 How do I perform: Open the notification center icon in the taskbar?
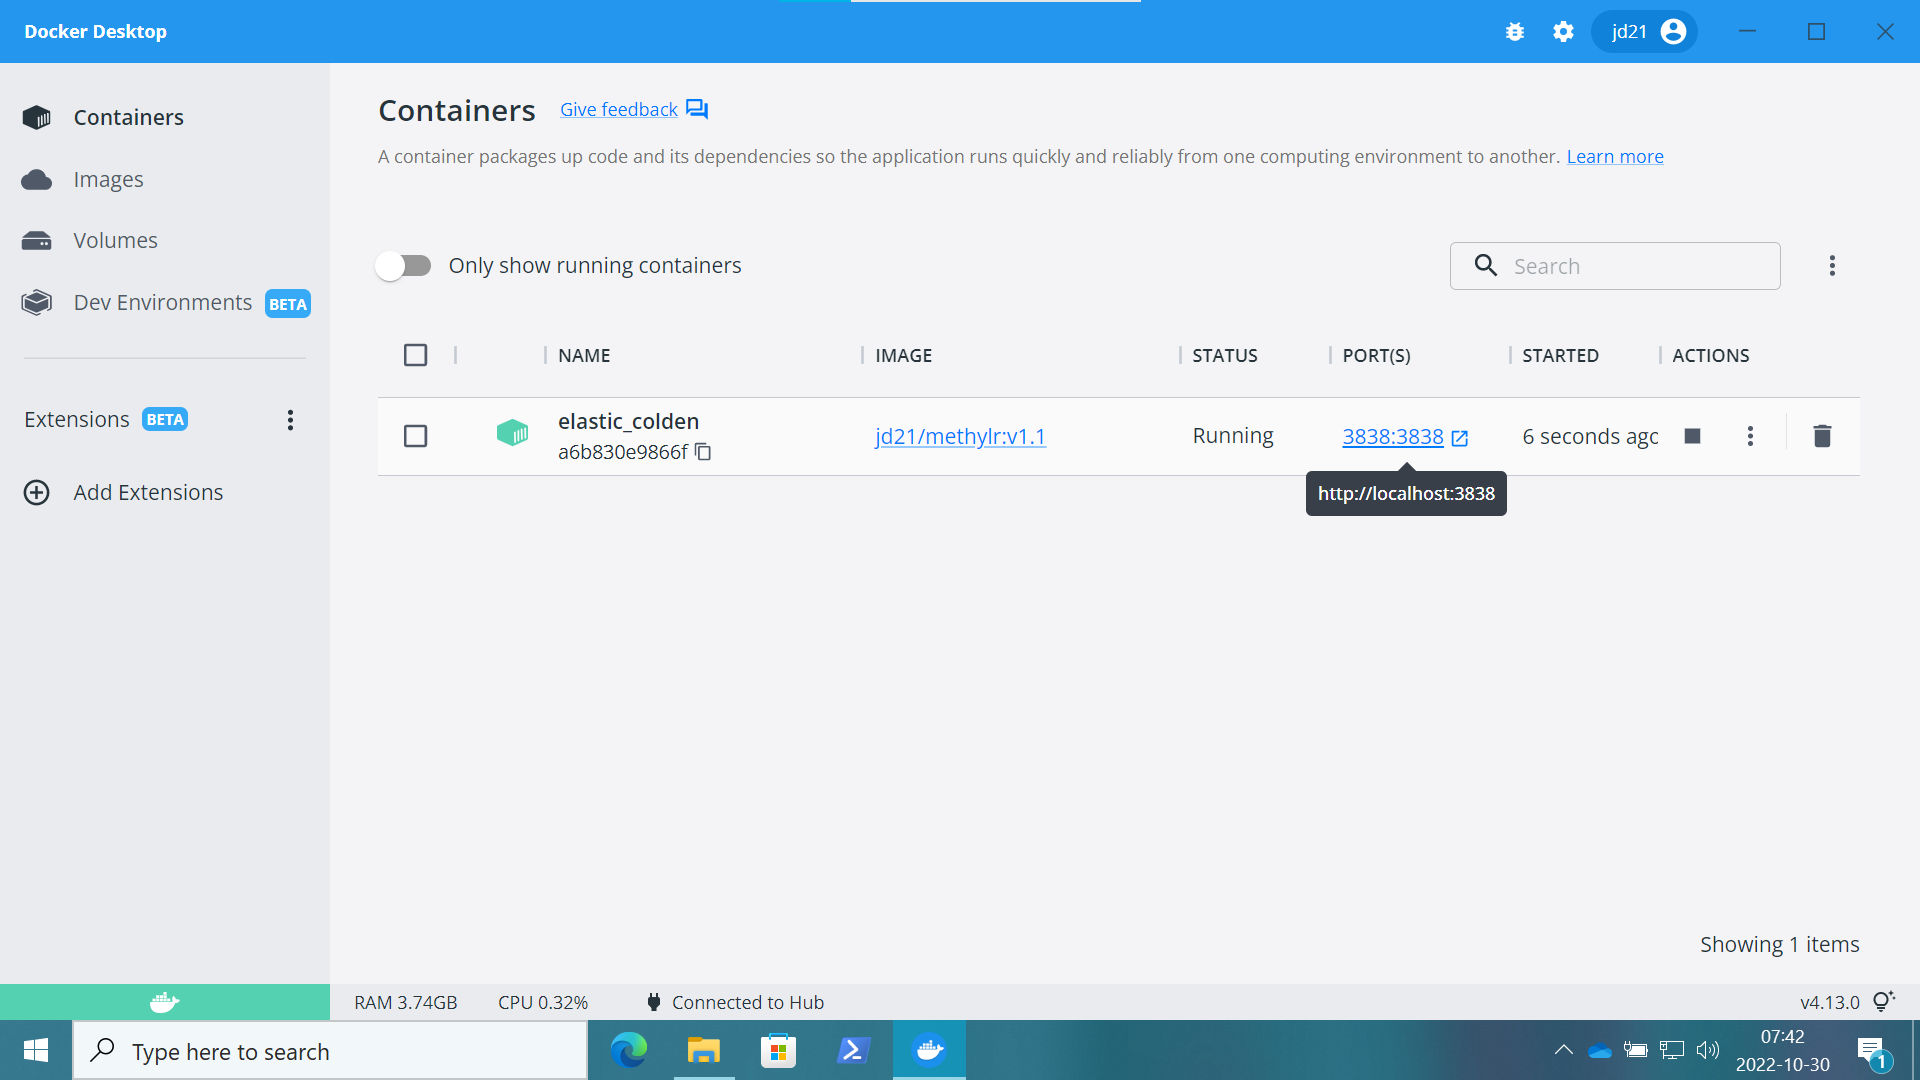1872,1051
